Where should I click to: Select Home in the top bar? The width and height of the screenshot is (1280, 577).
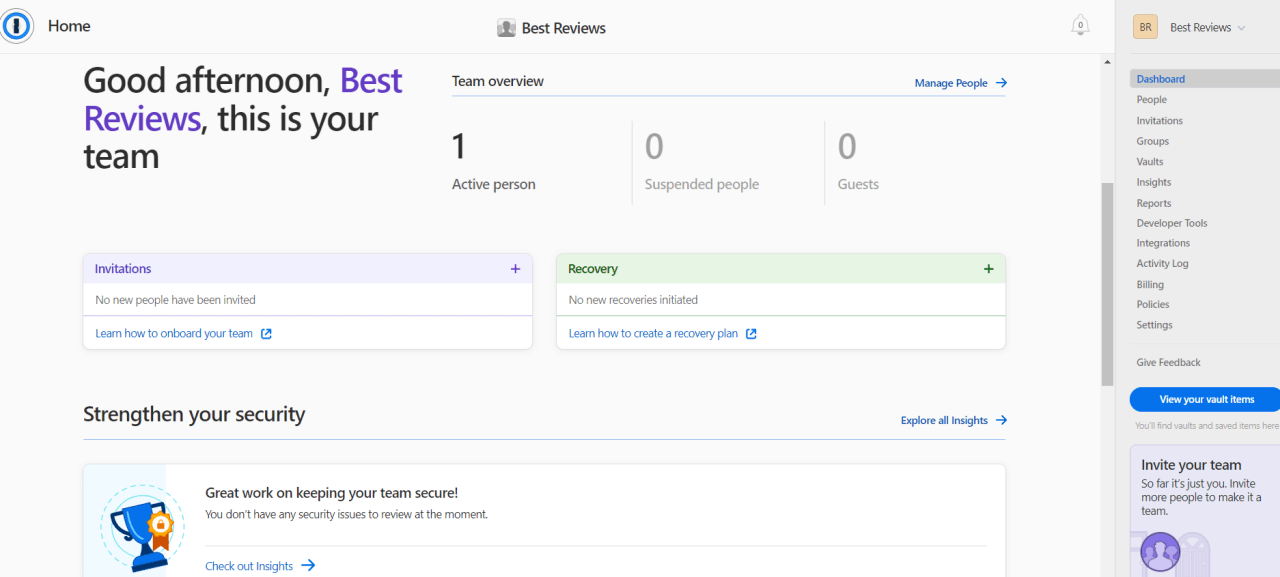pos(69,25)
